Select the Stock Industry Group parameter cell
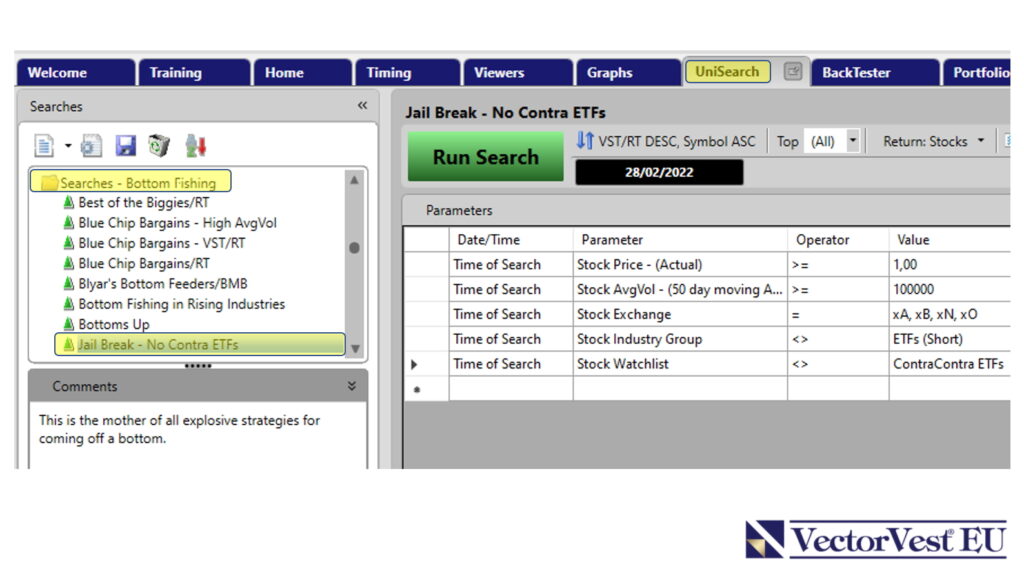 tap(680, 339)
